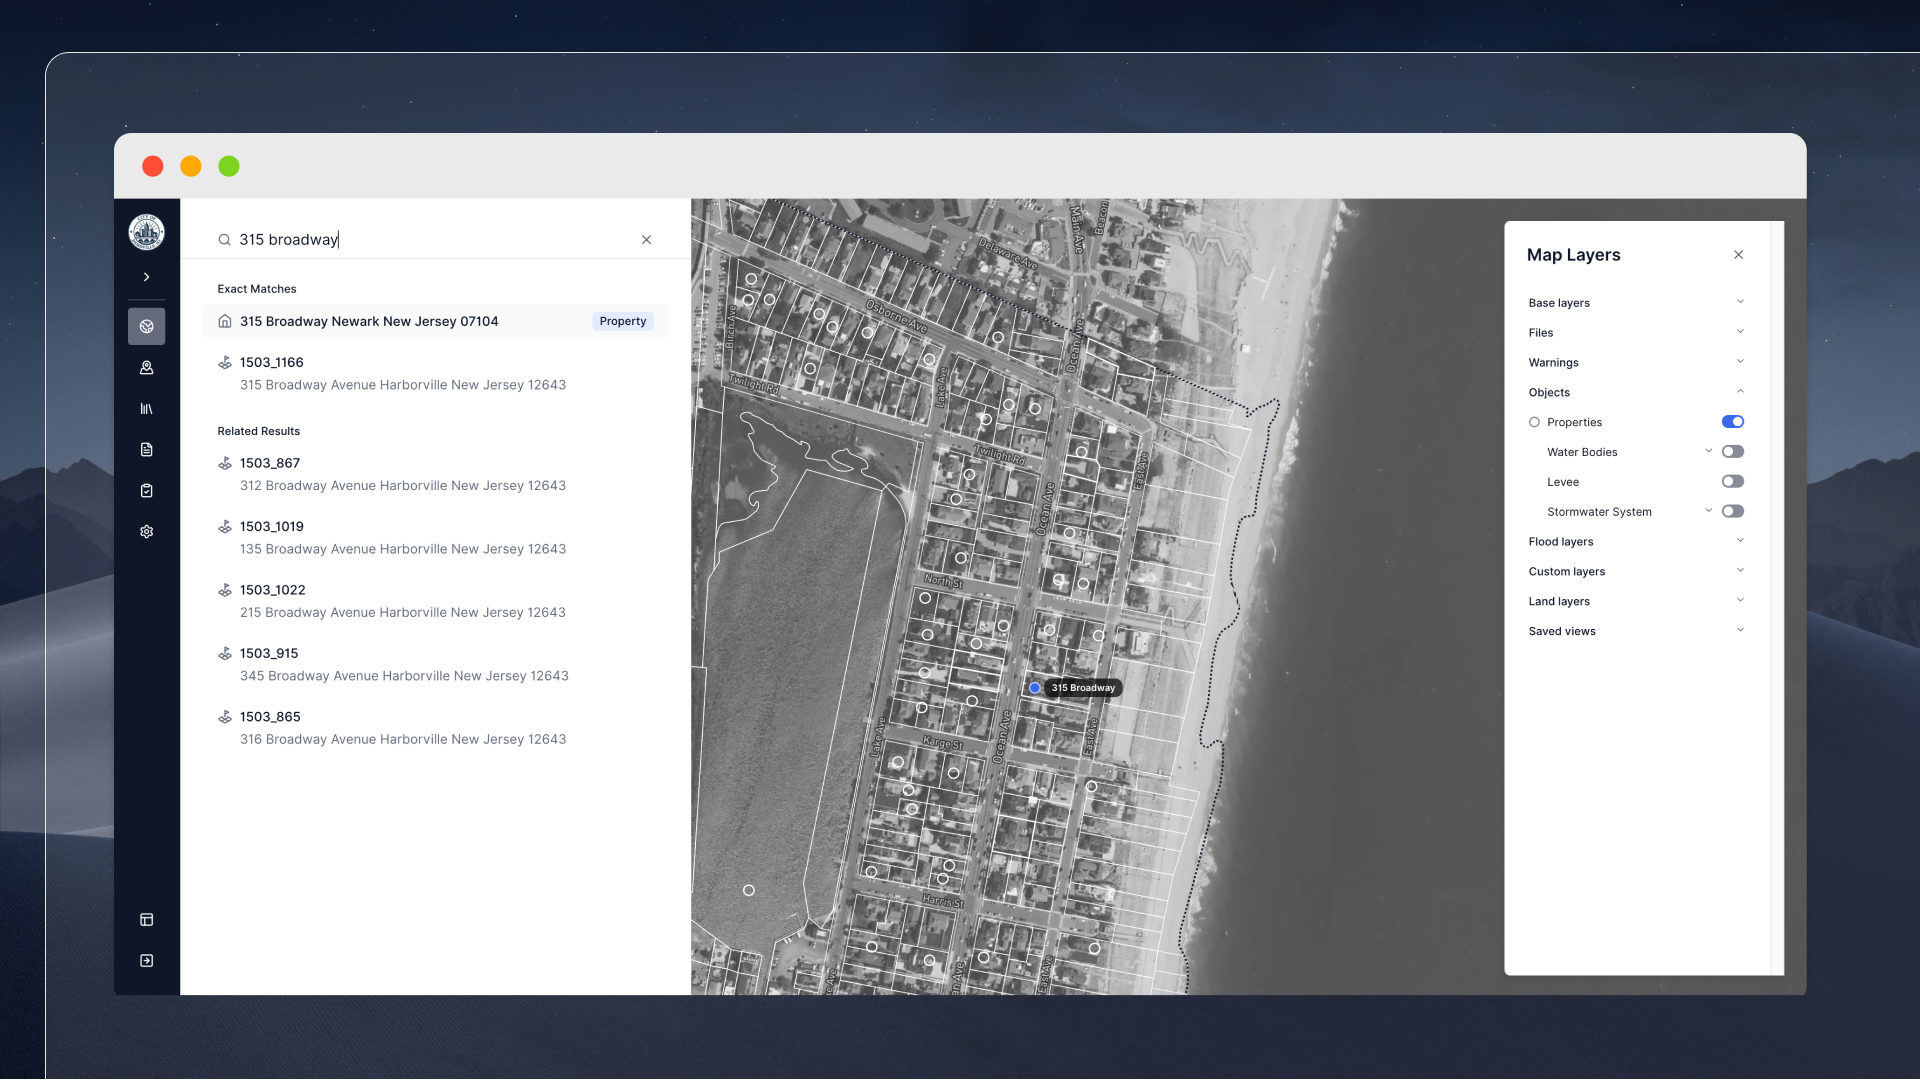Click the city seal logo

(x=146, y=232)
